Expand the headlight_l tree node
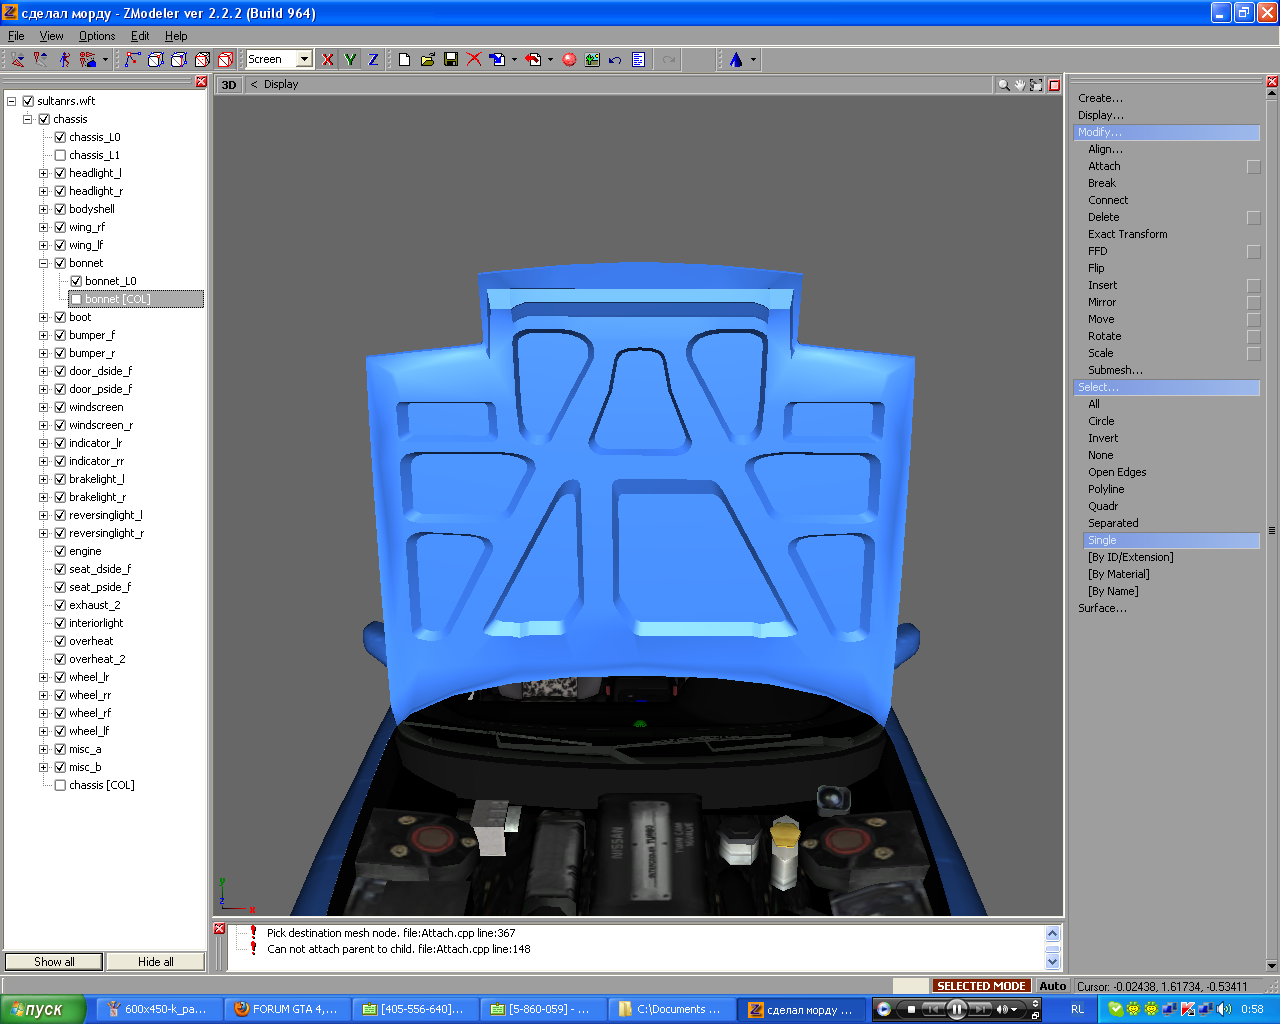The height and width of the screenshot is (1024, 1280). (x=44, y=173)
